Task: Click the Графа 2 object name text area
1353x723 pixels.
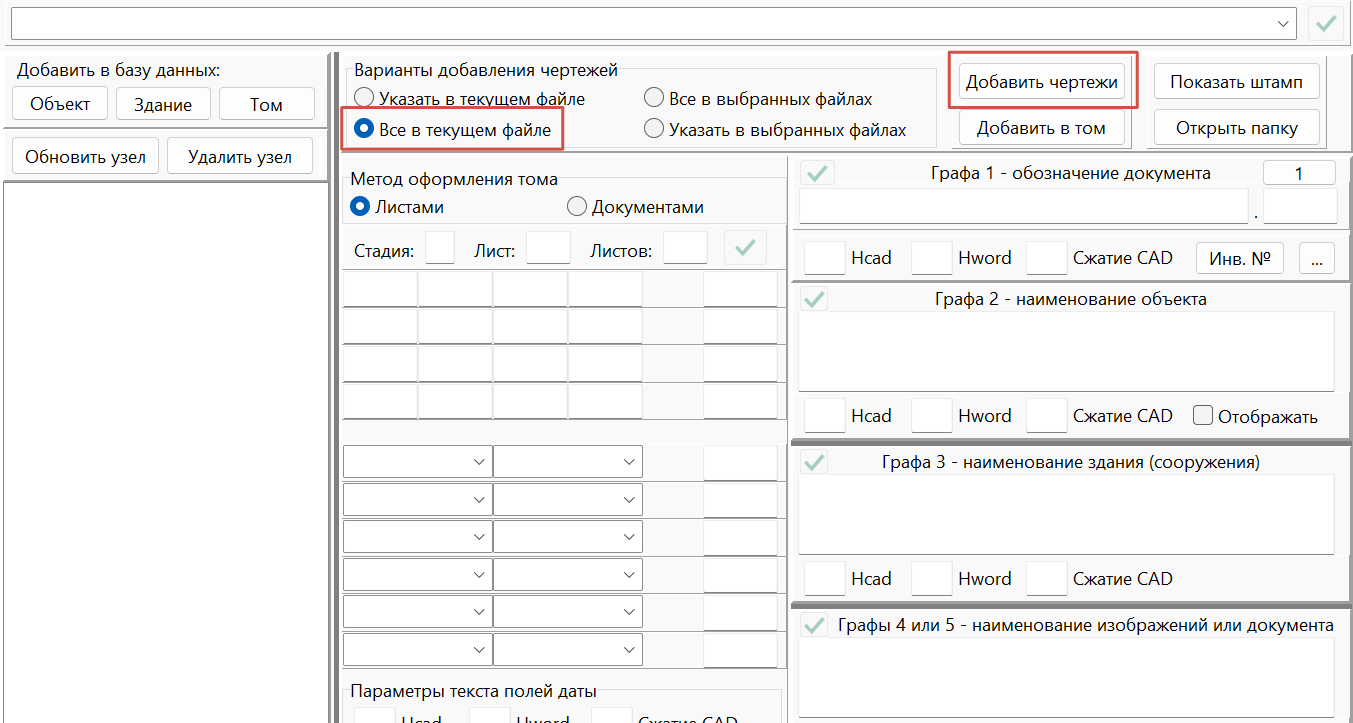Action: click(x=1067, y=352)
